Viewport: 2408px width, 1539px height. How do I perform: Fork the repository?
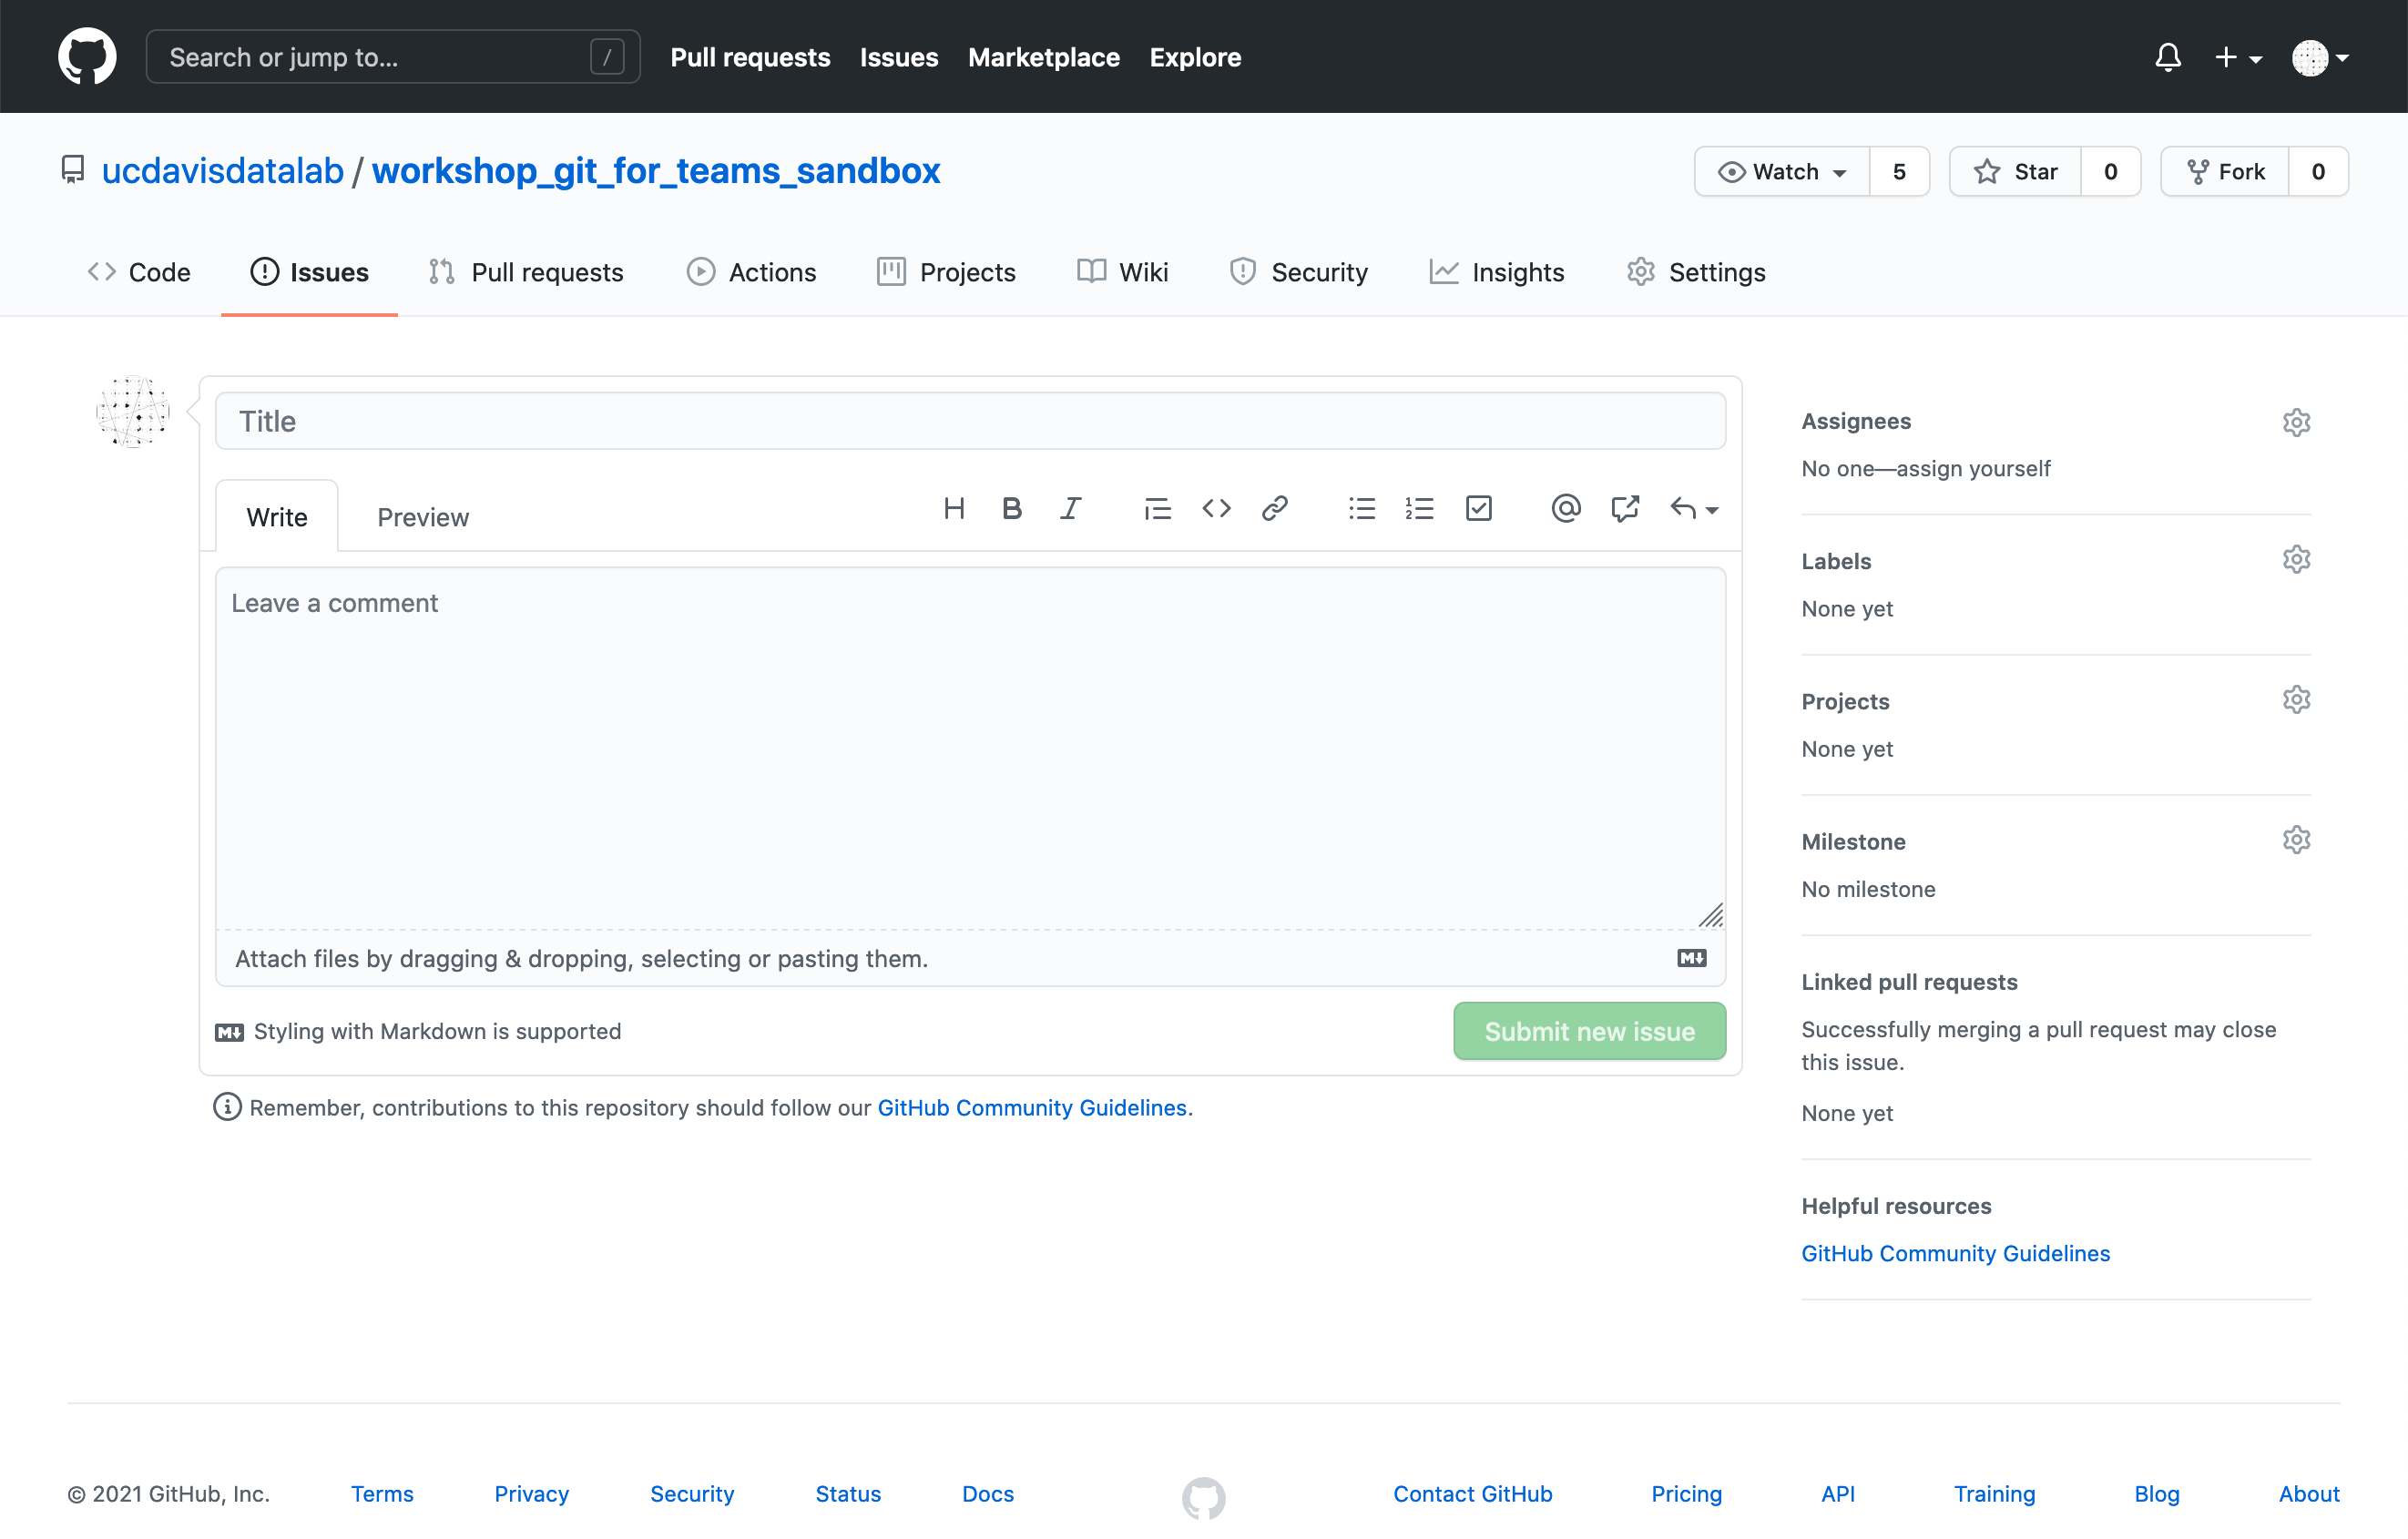coord(2225,171)
